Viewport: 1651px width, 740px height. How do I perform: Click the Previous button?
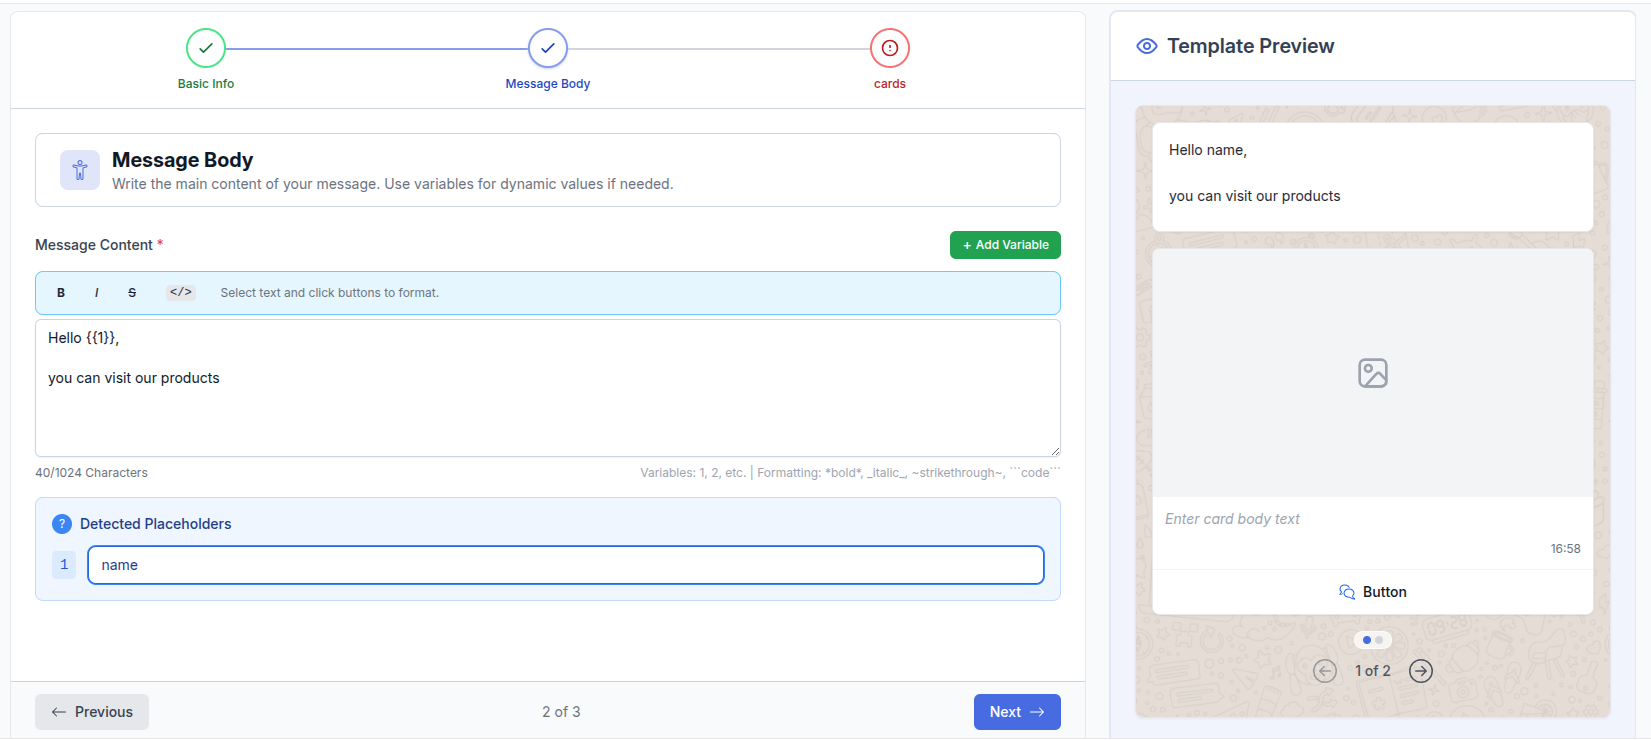tap(92, 712)
